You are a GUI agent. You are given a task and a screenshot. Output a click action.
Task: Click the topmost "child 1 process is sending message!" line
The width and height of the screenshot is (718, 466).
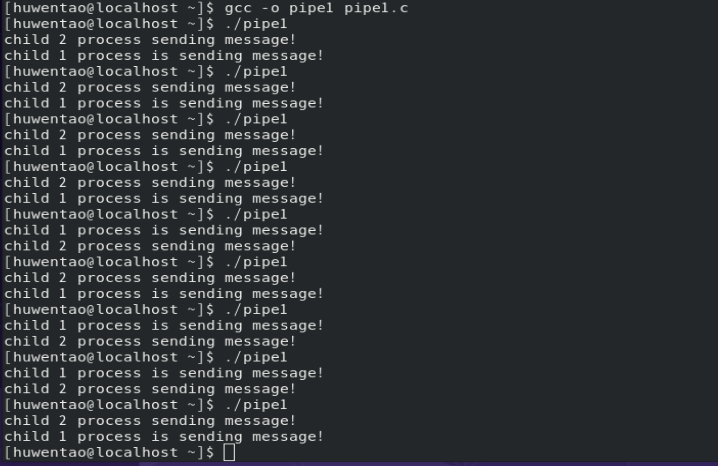click(x=164, y=55)
